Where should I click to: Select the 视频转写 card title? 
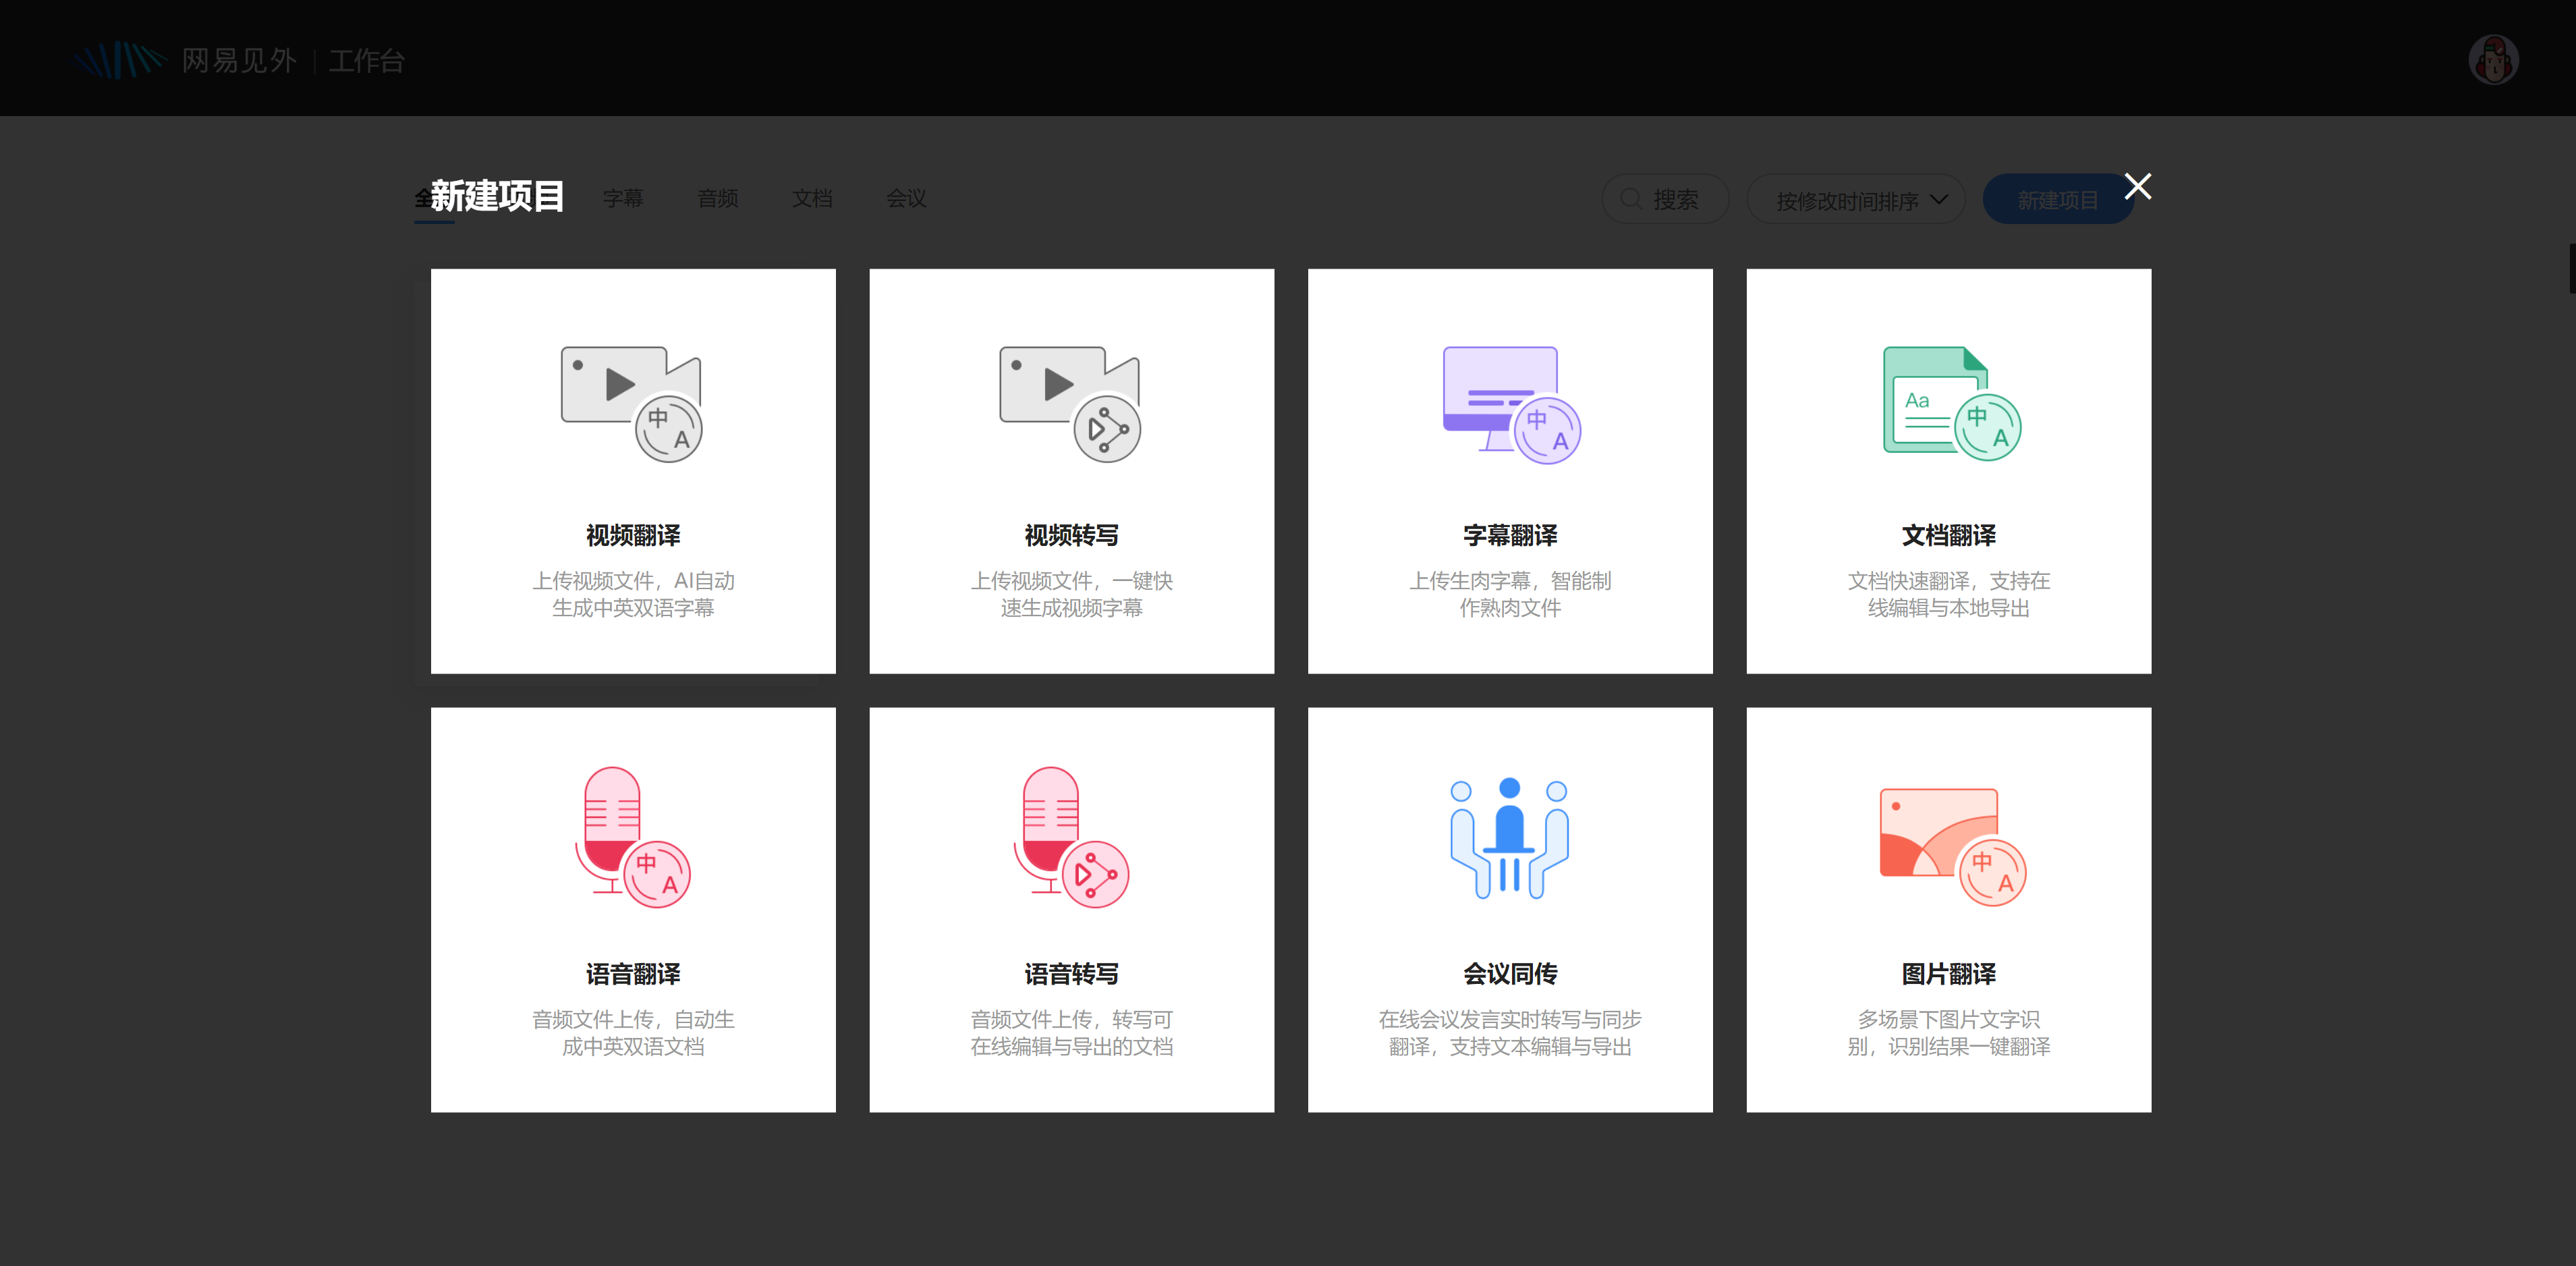pyautogui.click(x=1071, y=535)
